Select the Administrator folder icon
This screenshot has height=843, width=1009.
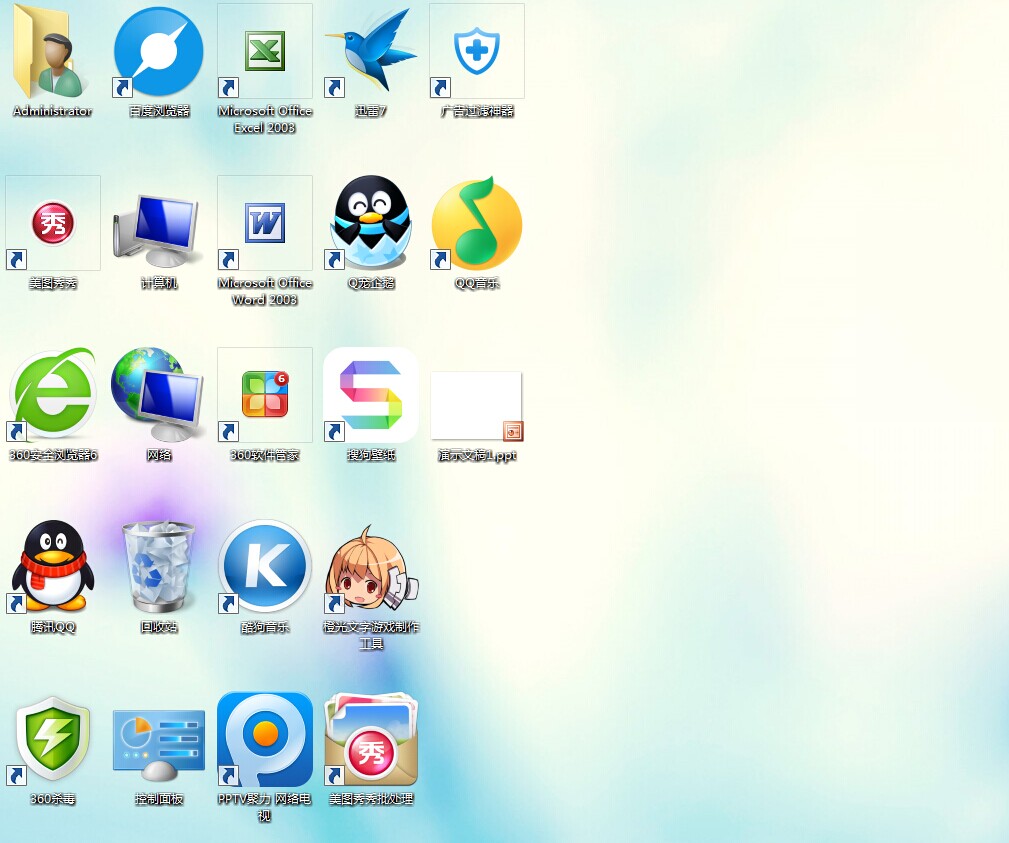click(50, 51)
